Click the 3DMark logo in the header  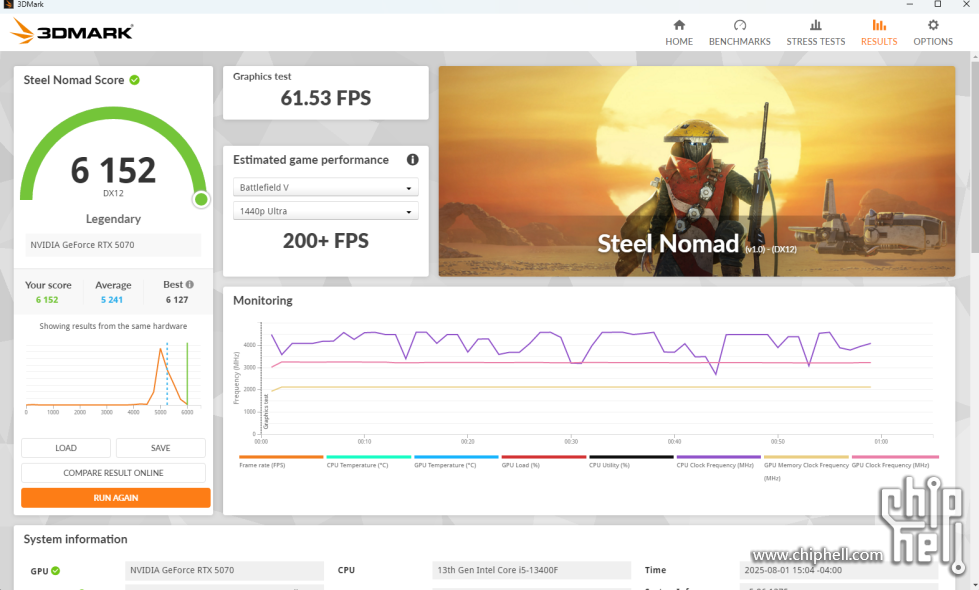[x=72, y=31]
